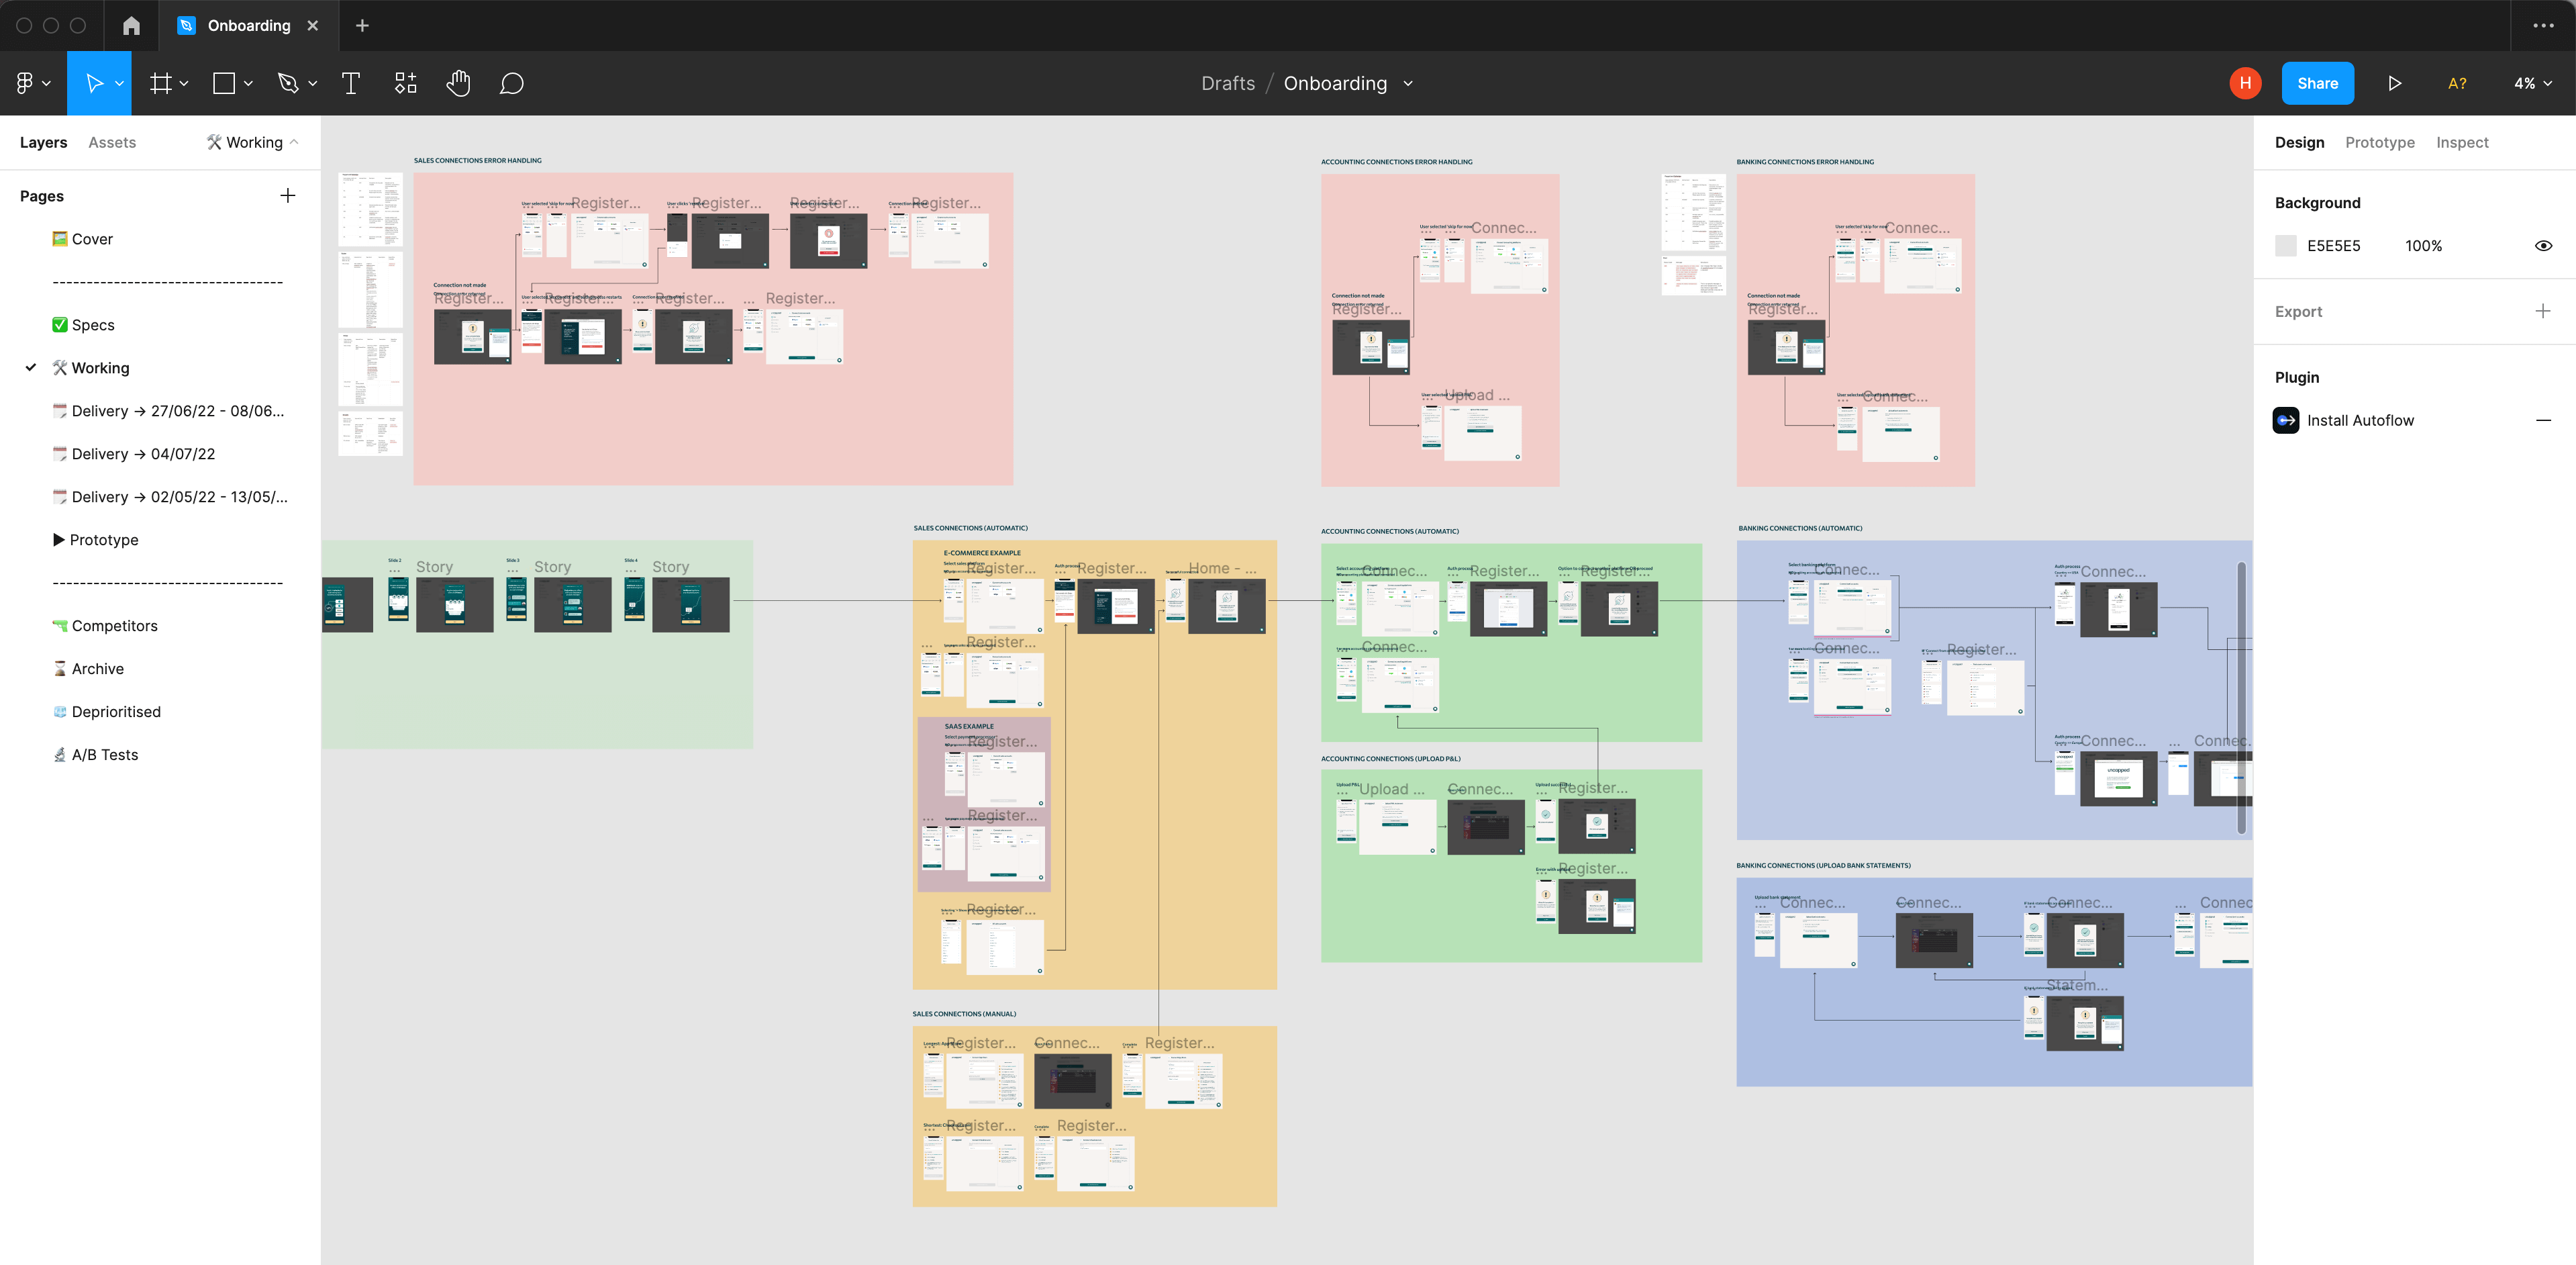Click the E5E5E5 background color swatch
This screenshot has width=2576, height=1265.
tap(2286, 246)
